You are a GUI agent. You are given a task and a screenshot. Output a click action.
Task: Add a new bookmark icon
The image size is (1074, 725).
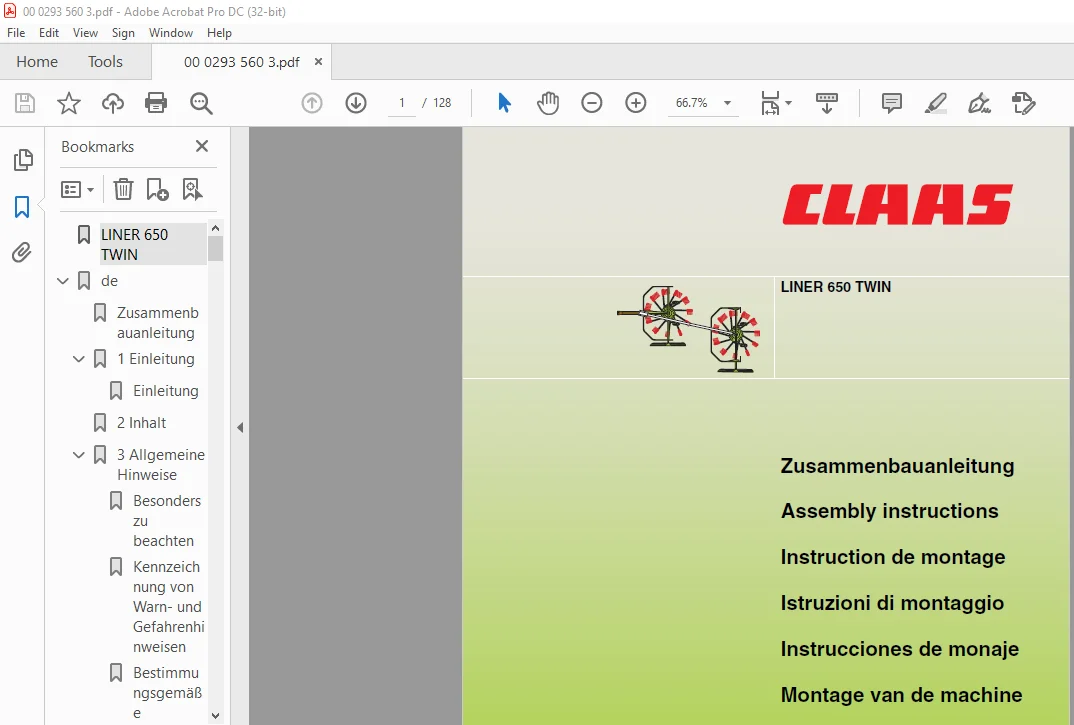(x=158, y=189)
